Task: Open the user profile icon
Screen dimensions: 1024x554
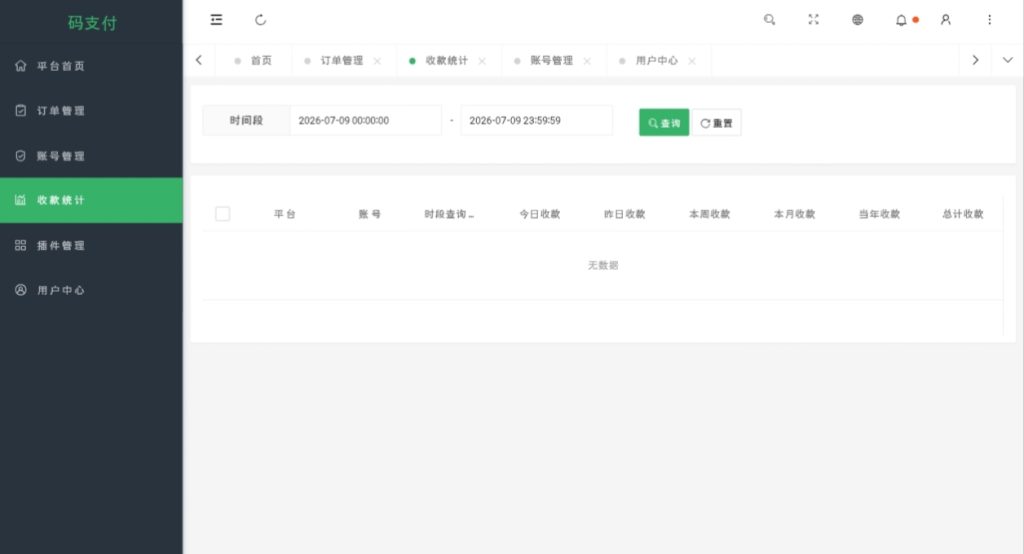Action: pos(946,20)
